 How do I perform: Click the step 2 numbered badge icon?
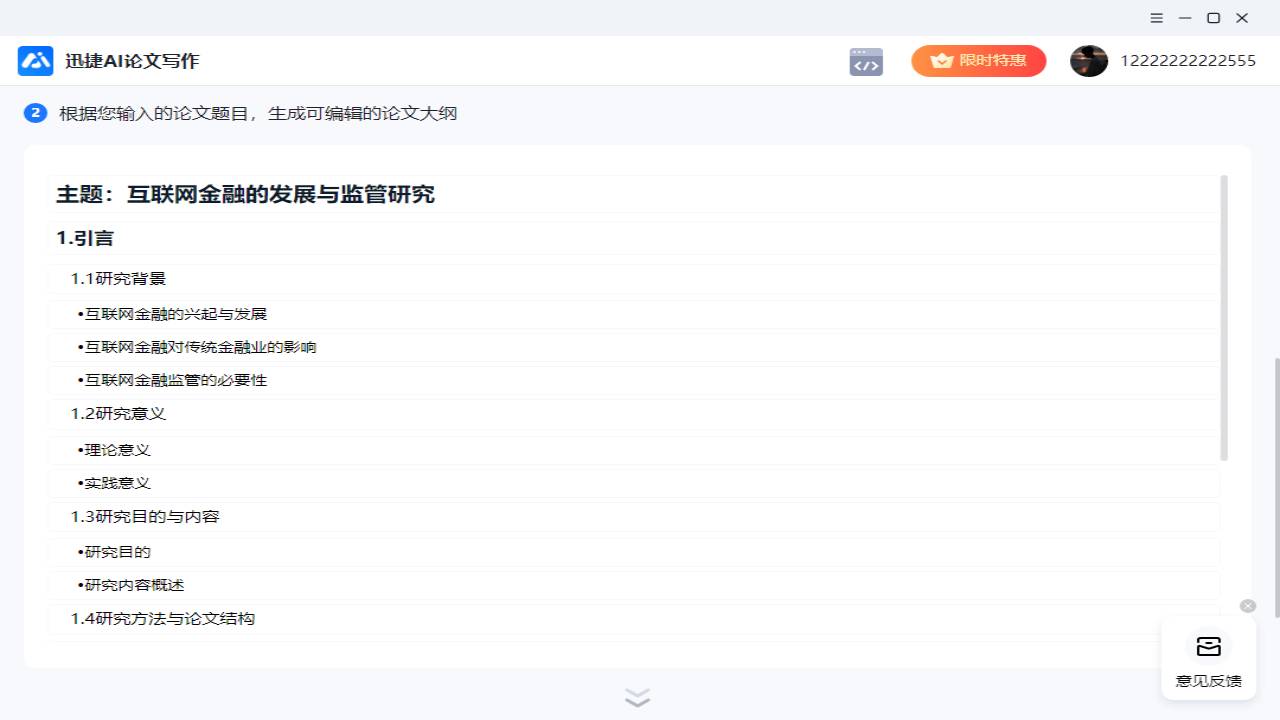pos(35,113)
